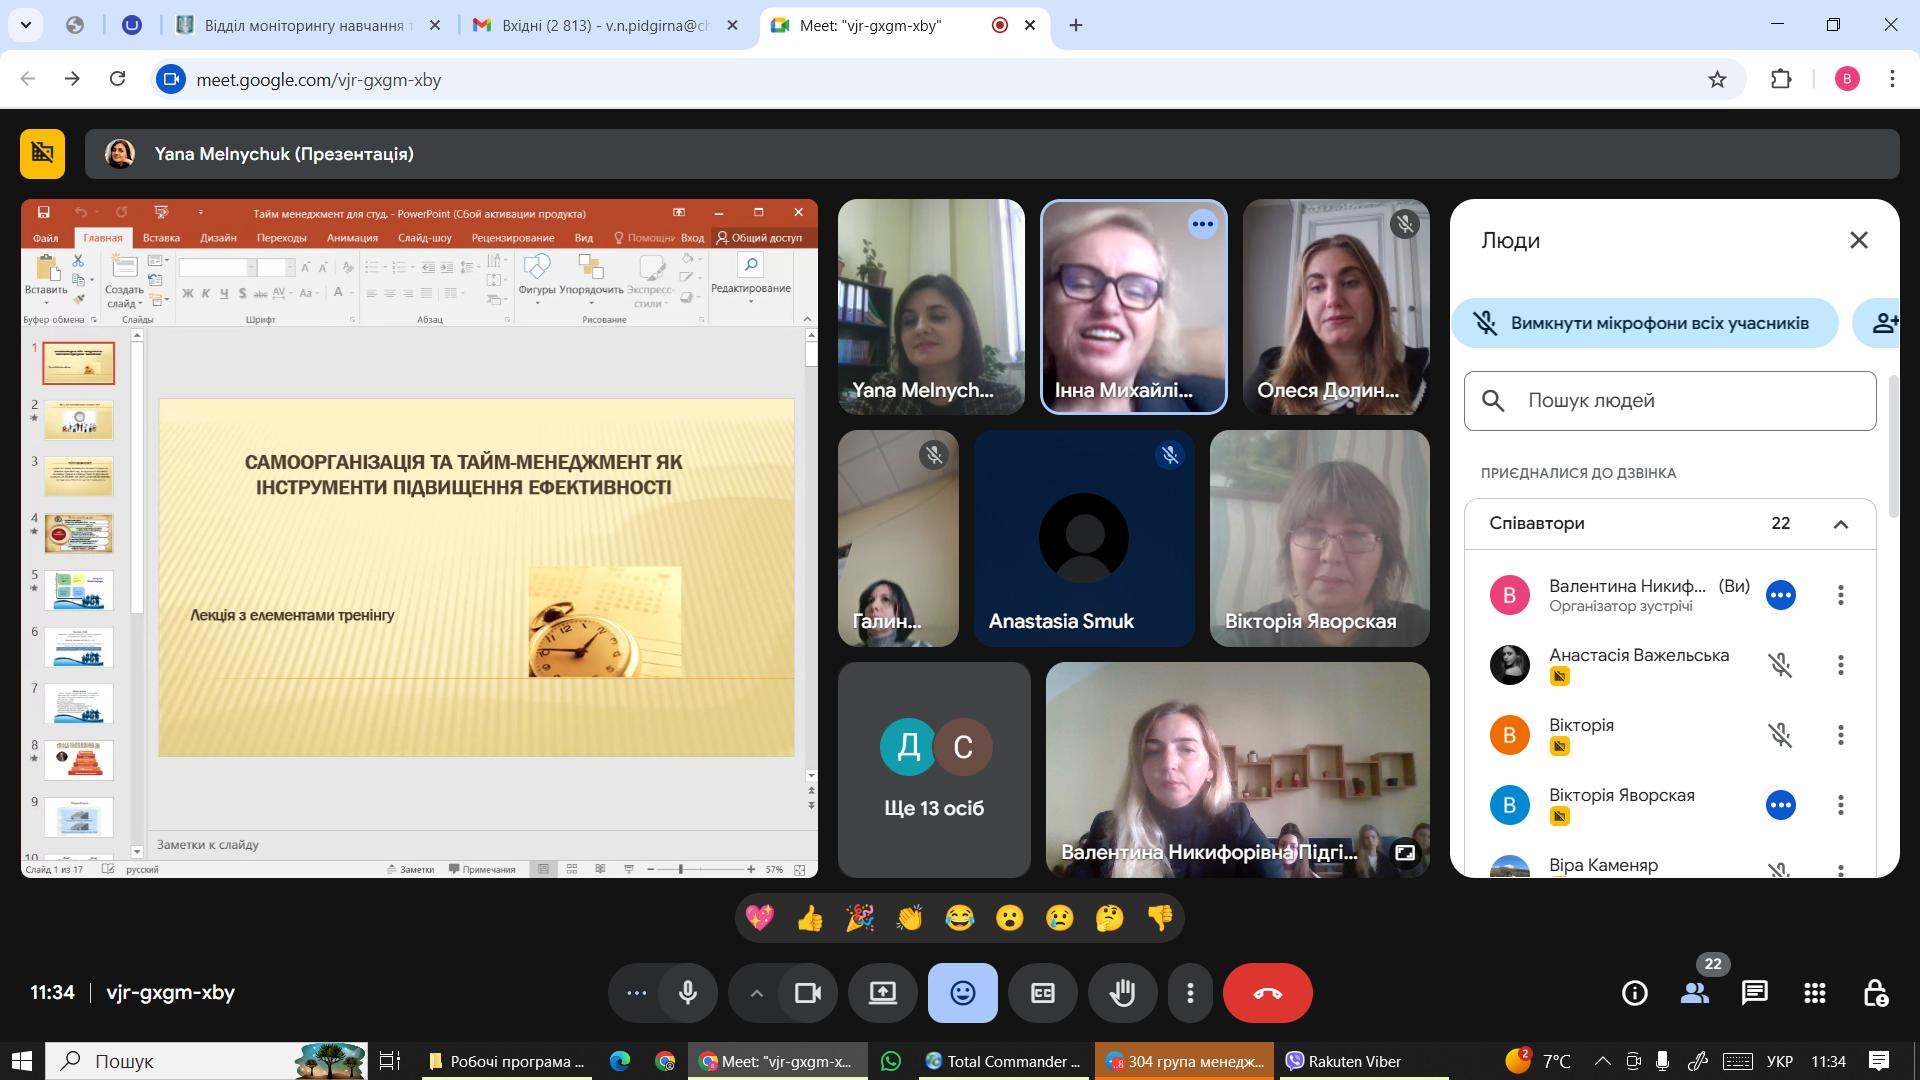
Task: Click the raise hand icon
Action: 1122,993
